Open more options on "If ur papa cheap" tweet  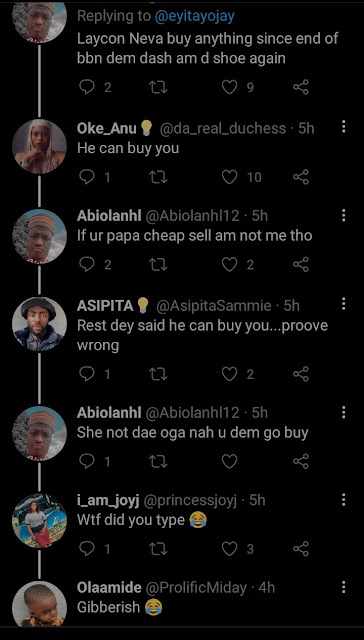(344, 215)
